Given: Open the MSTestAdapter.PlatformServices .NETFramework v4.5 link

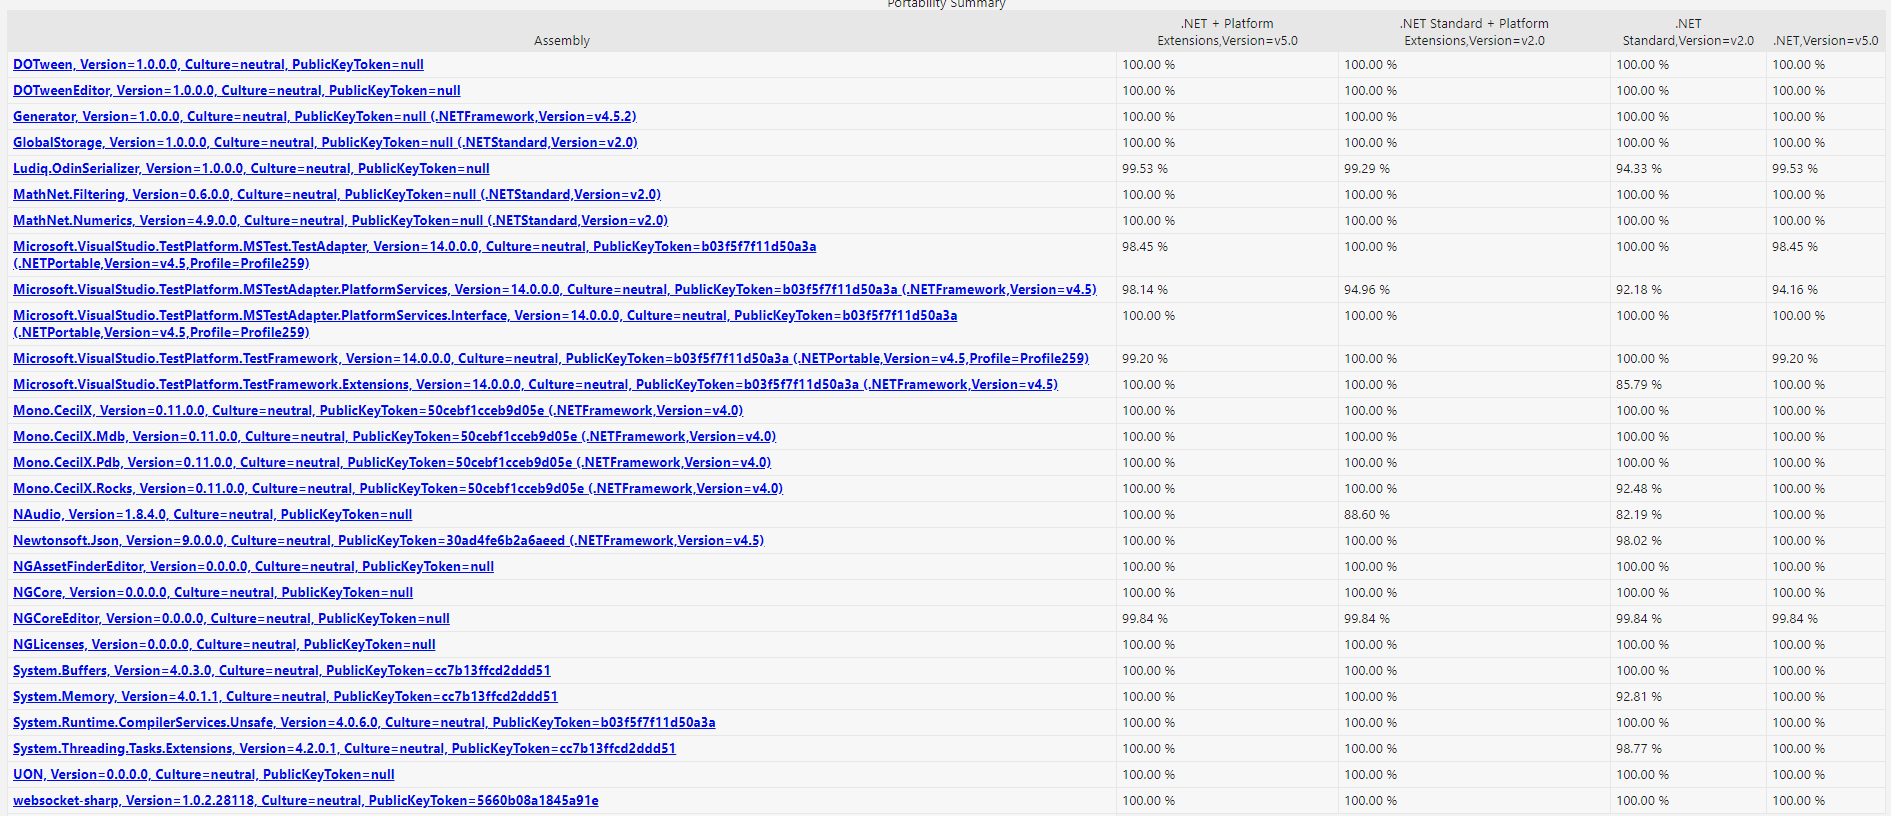Looking at the screenshot, I should (555, 290).
